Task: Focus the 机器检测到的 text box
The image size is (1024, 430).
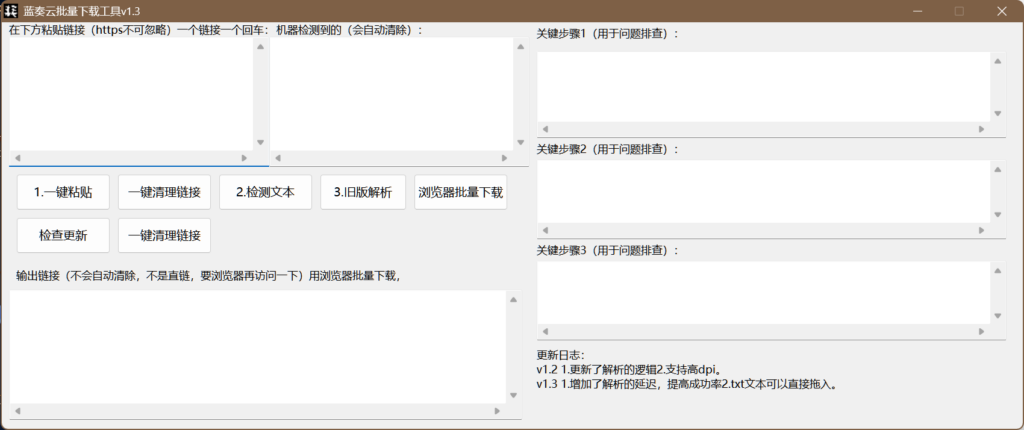Action: coord(392,94)
